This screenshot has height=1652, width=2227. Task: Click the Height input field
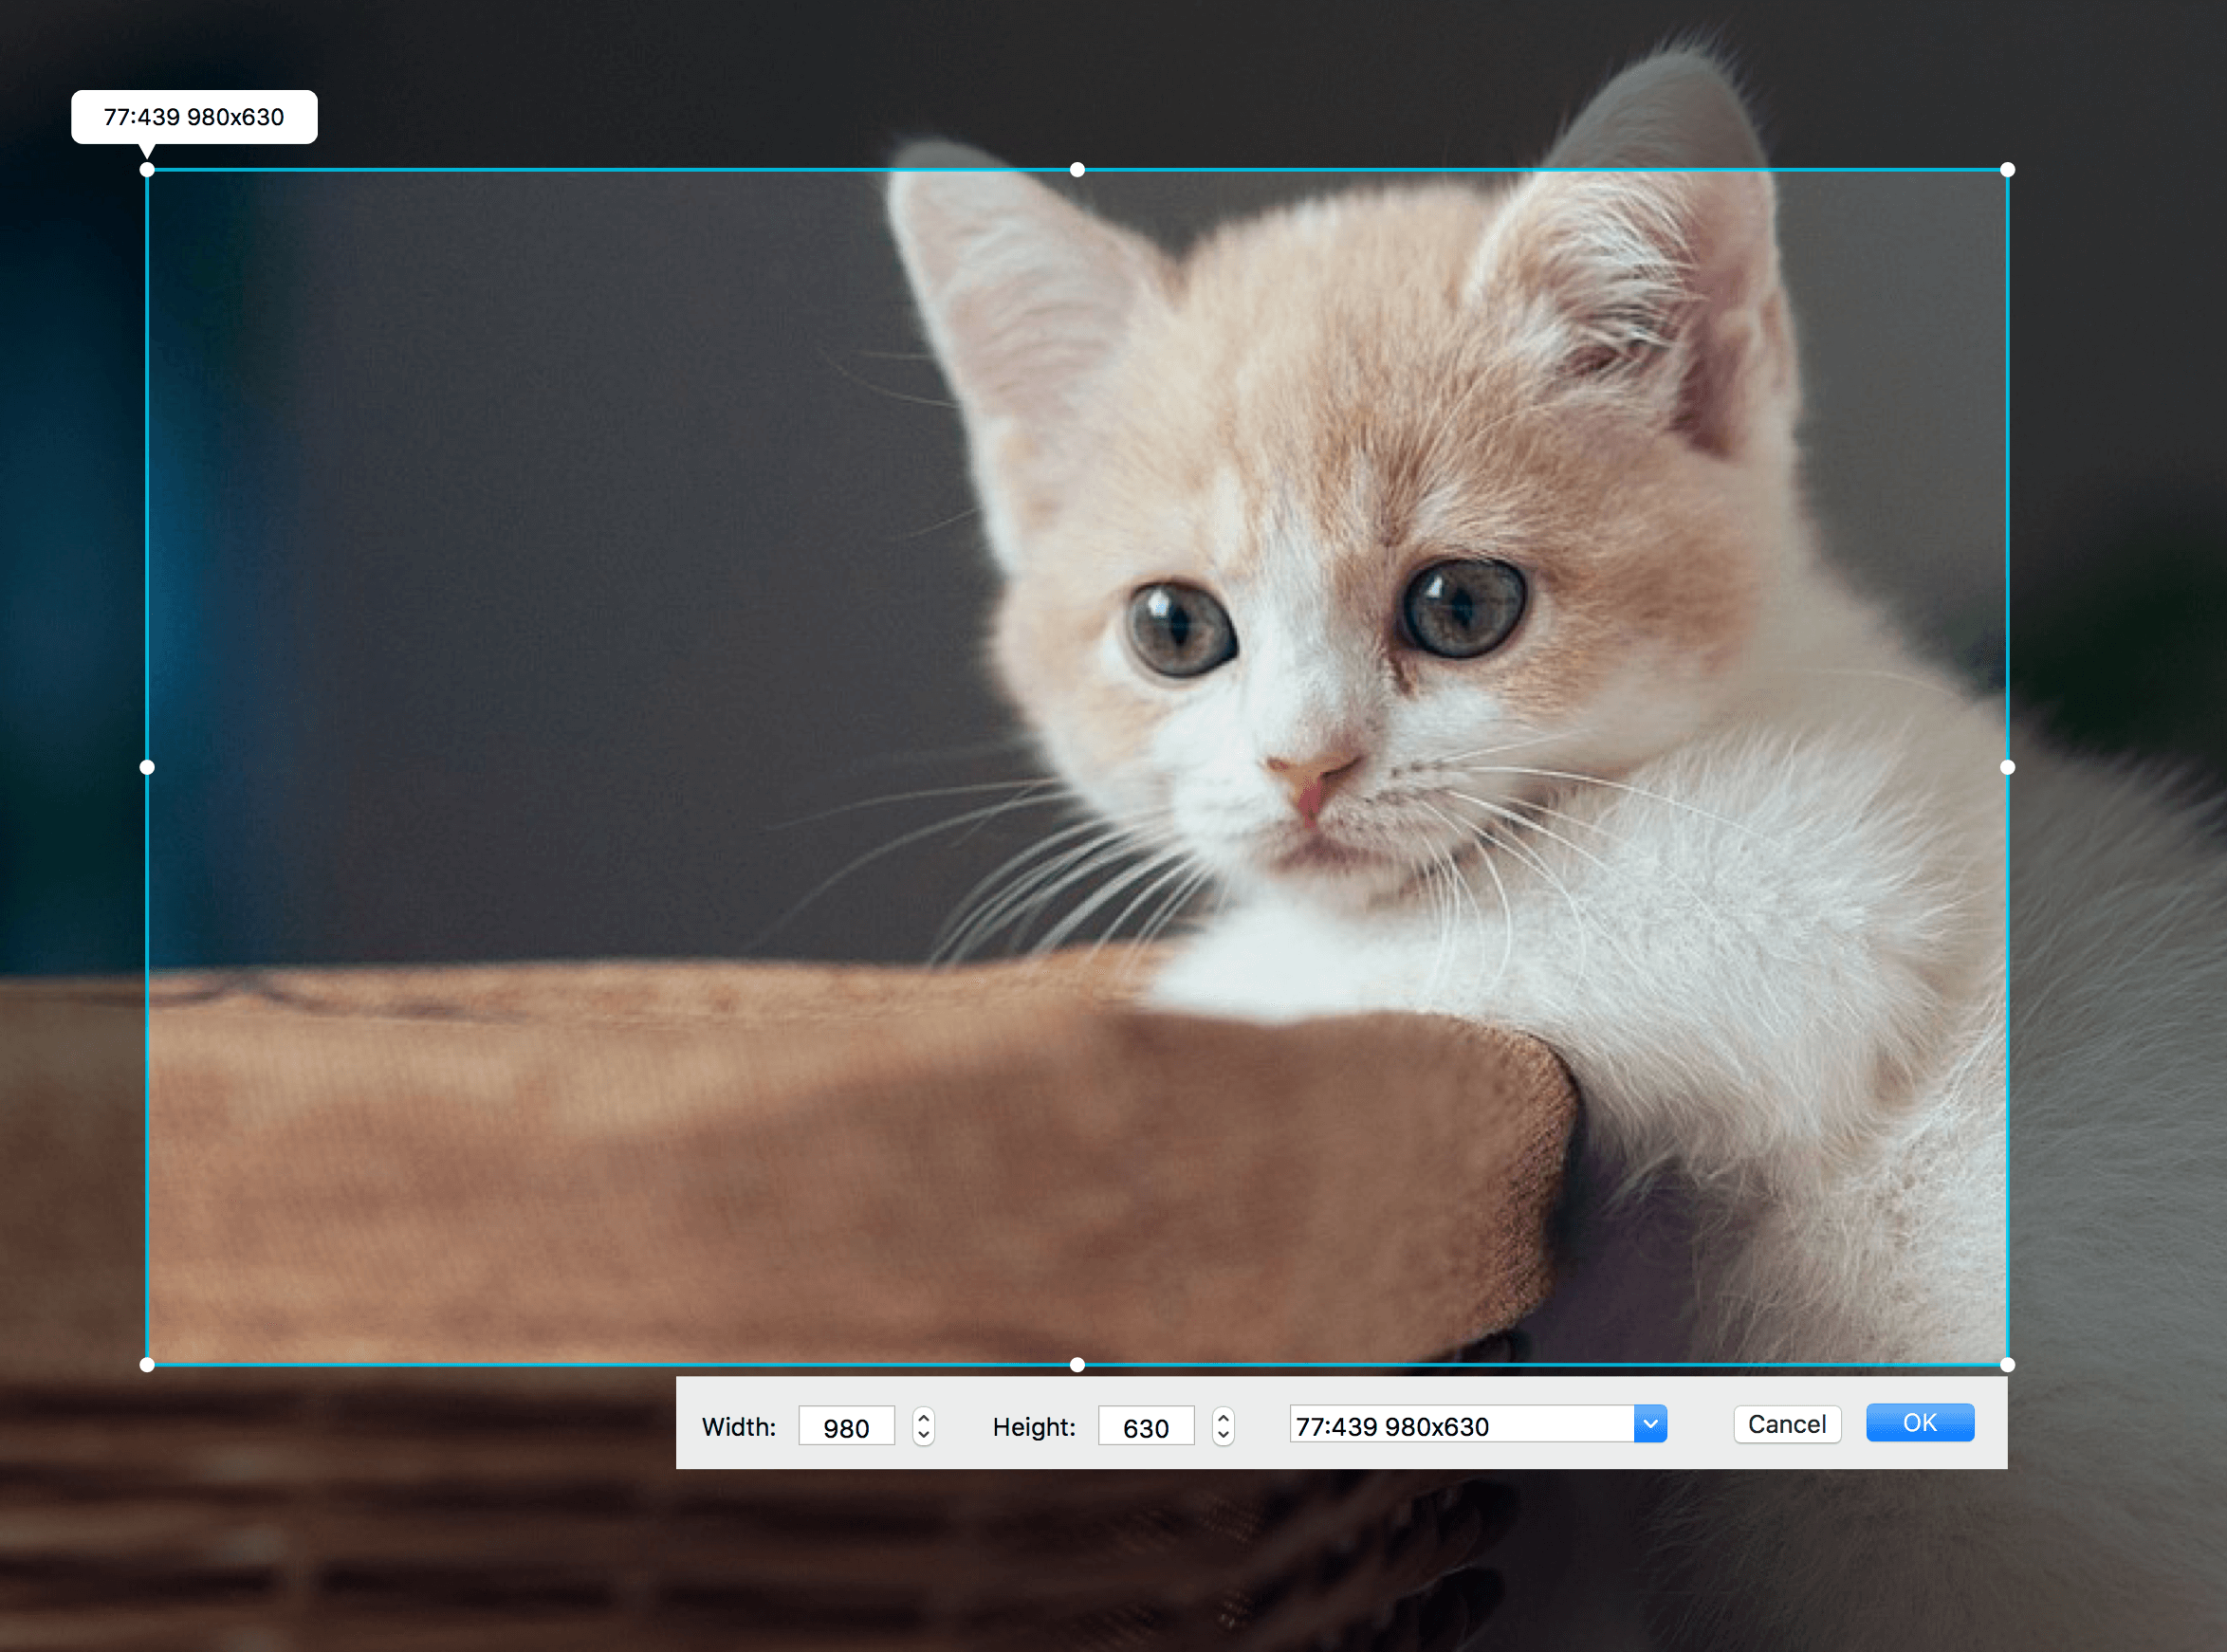coord(1145,1426)
